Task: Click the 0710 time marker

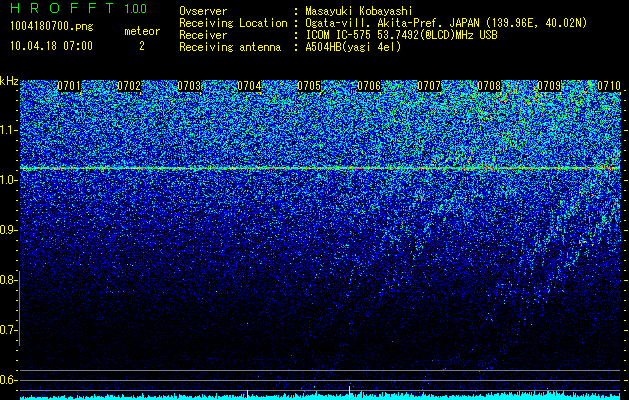Action: (609, 86)
